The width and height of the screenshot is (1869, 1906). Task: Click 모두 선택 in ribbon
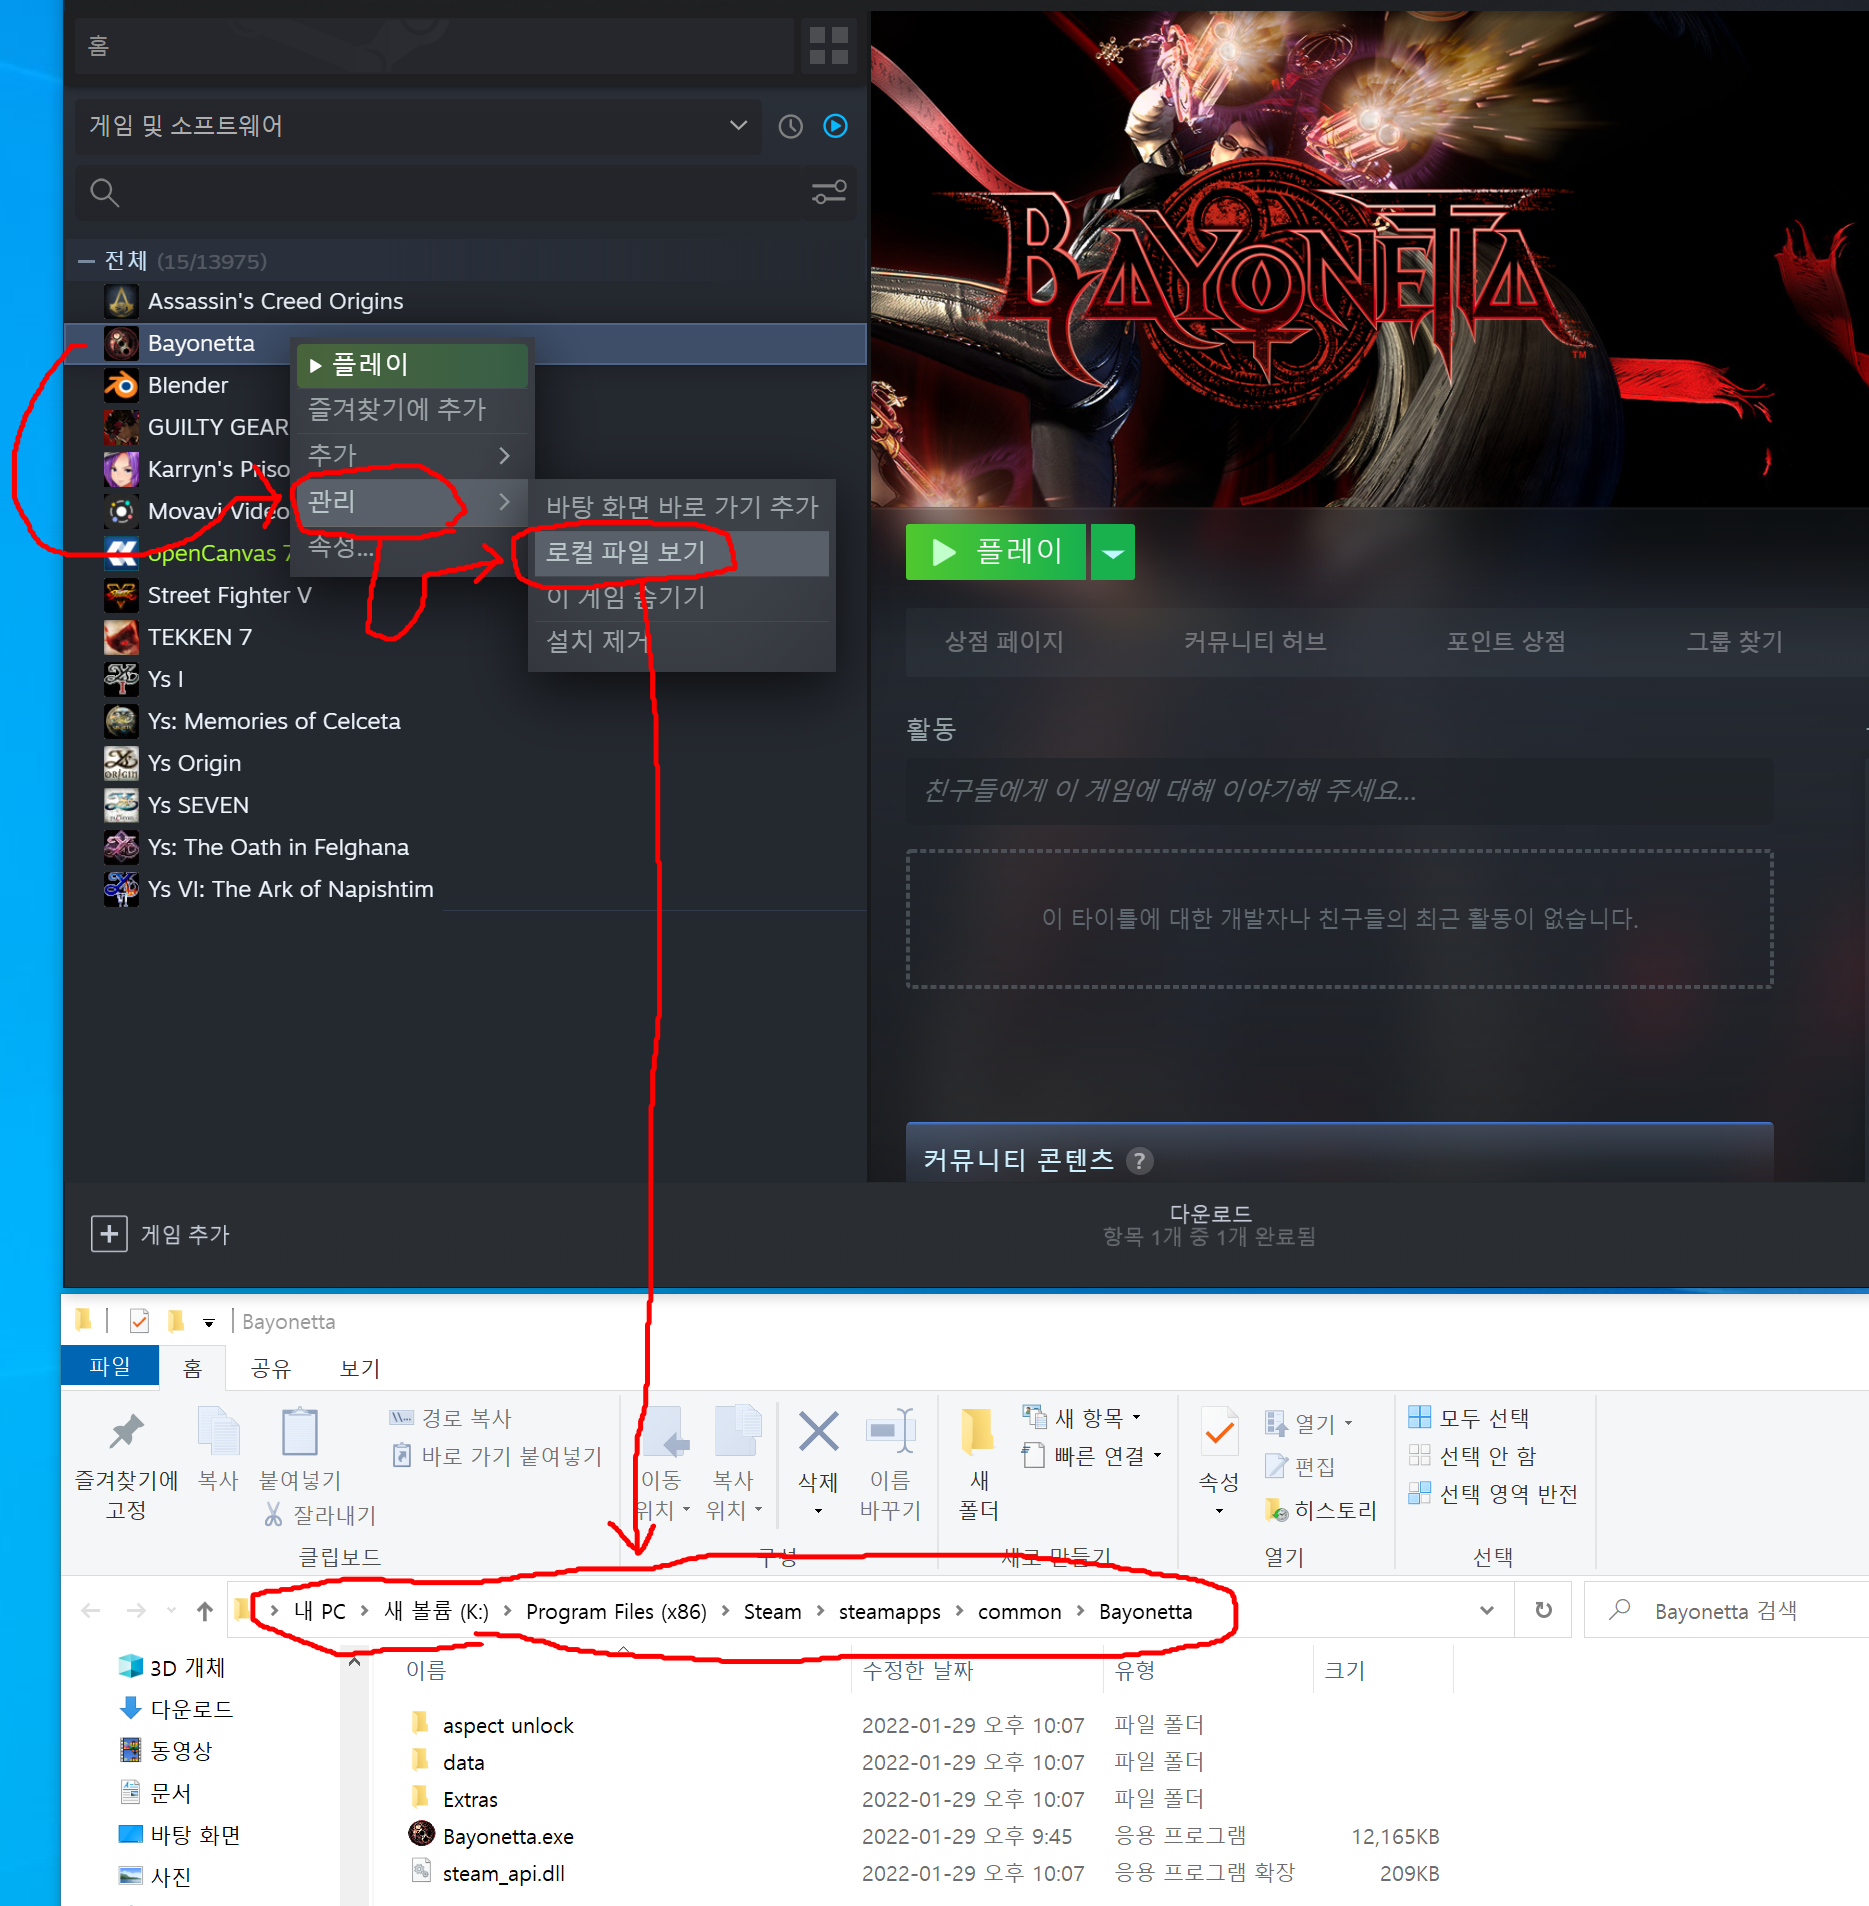(x=1469, y=1418)
